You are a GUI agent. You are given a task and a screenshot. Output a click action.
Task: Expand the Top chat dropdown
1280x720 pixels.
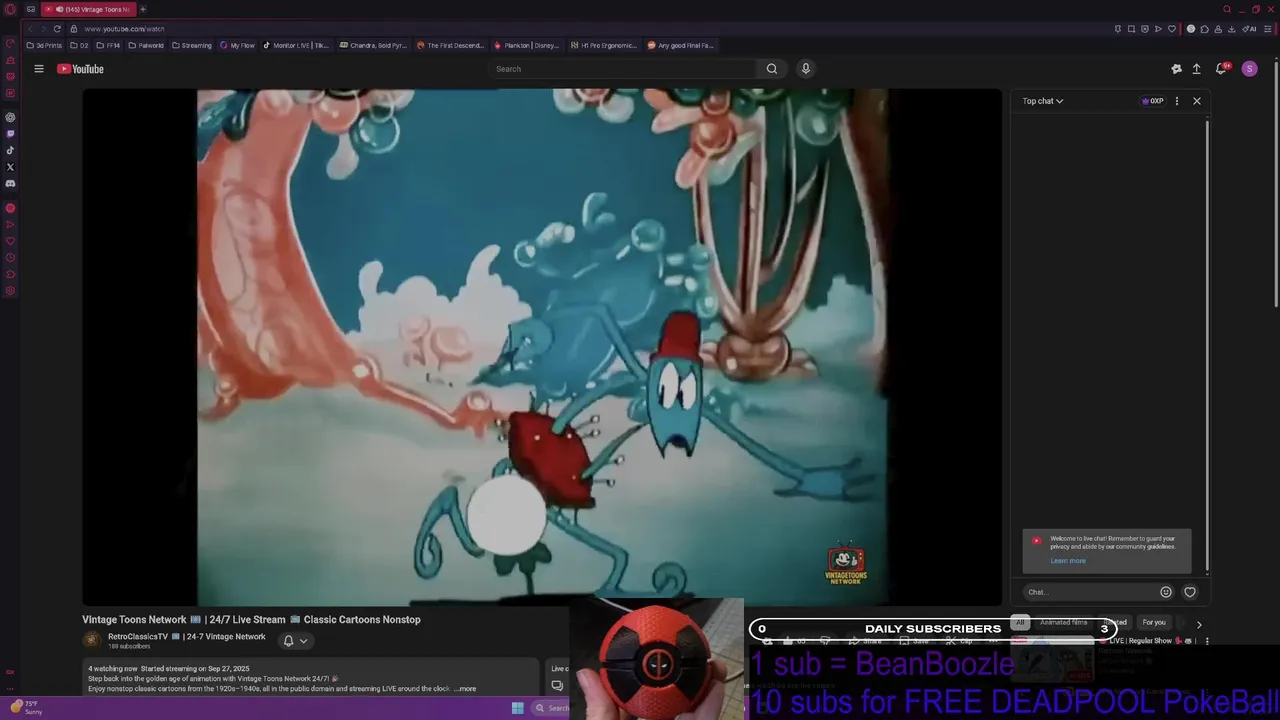pyautogui.click(x=1042, y=101)
